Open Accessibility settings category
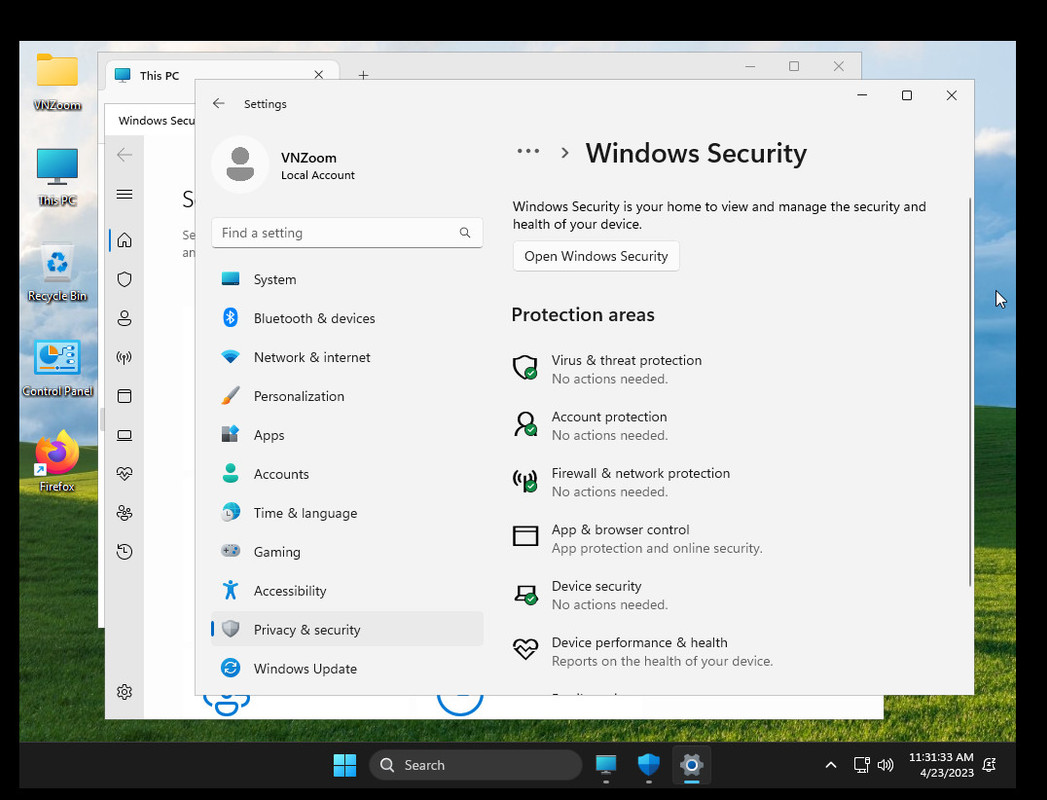This screenshot has height=800, width=1047. 347,591
